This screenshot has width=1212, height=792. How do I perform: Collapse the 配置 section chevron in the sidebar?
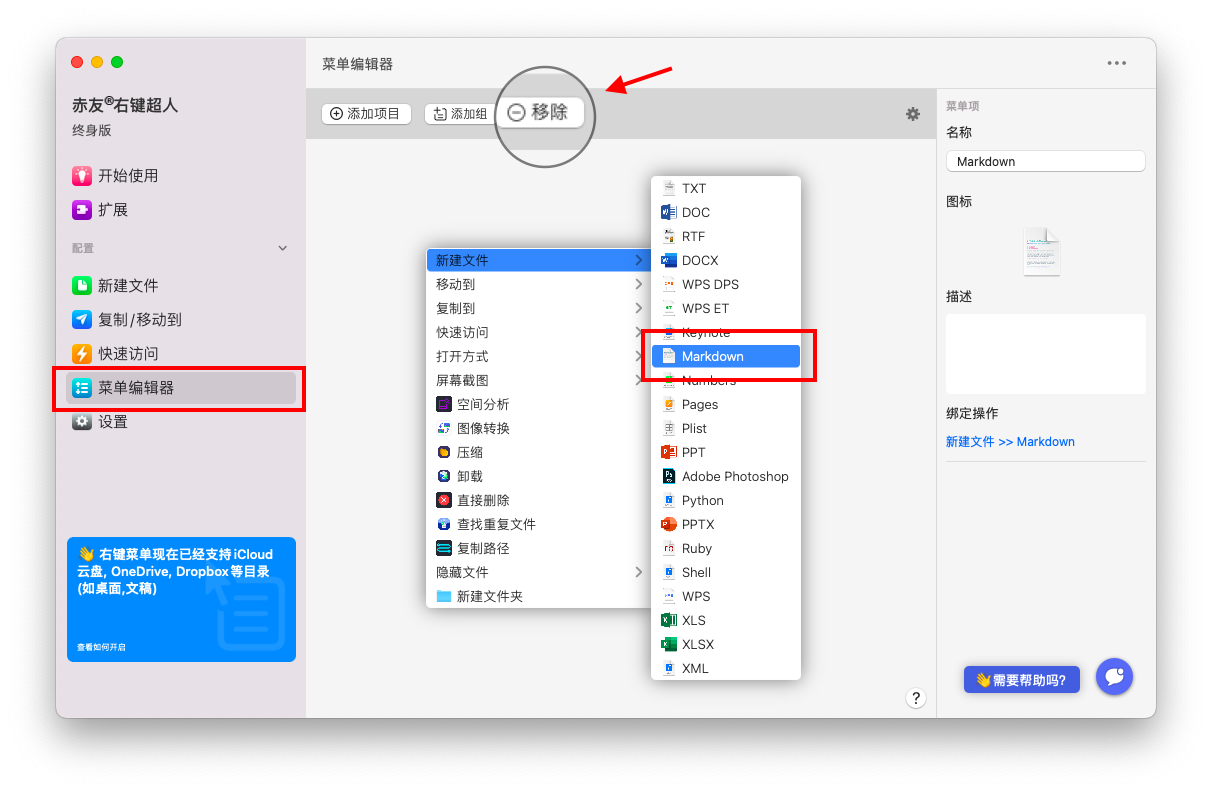tap(282, 248)
